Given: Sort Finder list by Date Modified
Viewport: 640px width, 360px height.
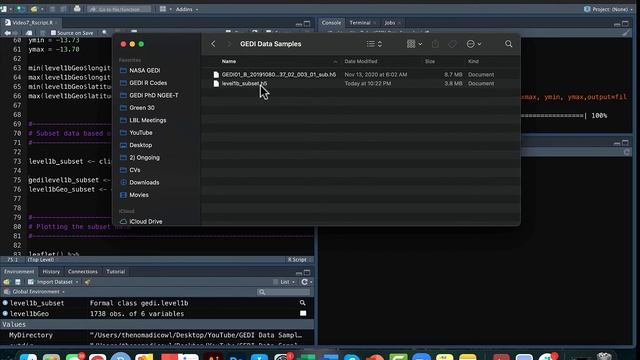Looking at the screenshot, I should point(361,61).
